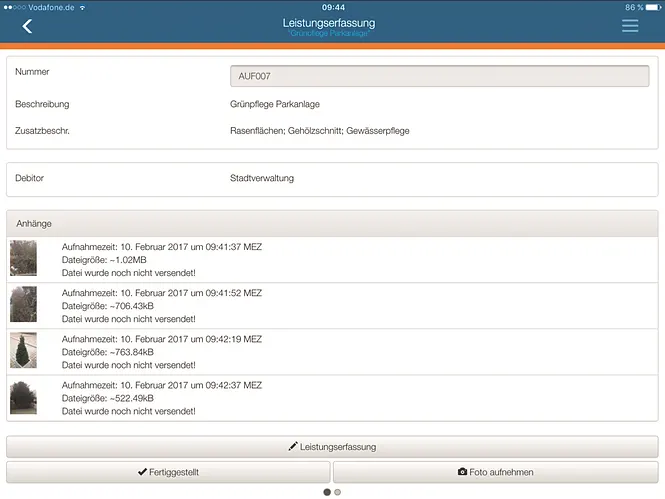Open thumbnail of photo taken 09:41:37
Image resolution: width=665 pixels, height=499 pixels.
point(23,258)
